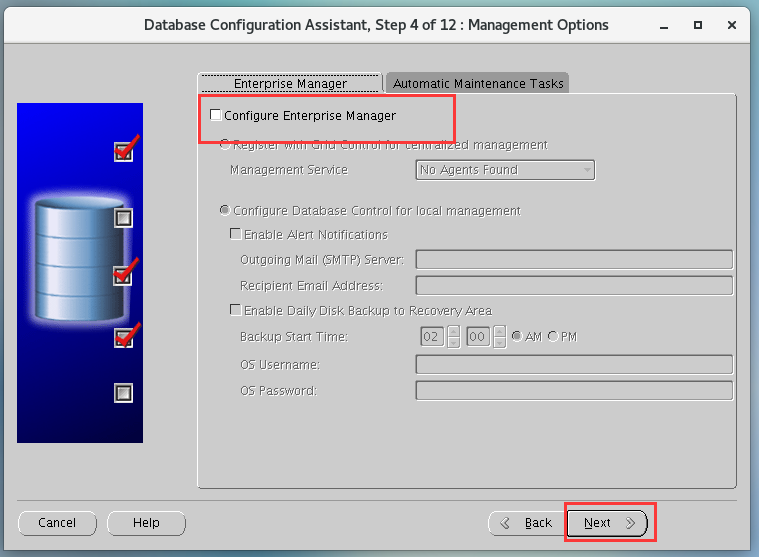This screenshot has width=759, height=557.
Task: Close the Database Configuration Assistant window
Action: (732, 25)
